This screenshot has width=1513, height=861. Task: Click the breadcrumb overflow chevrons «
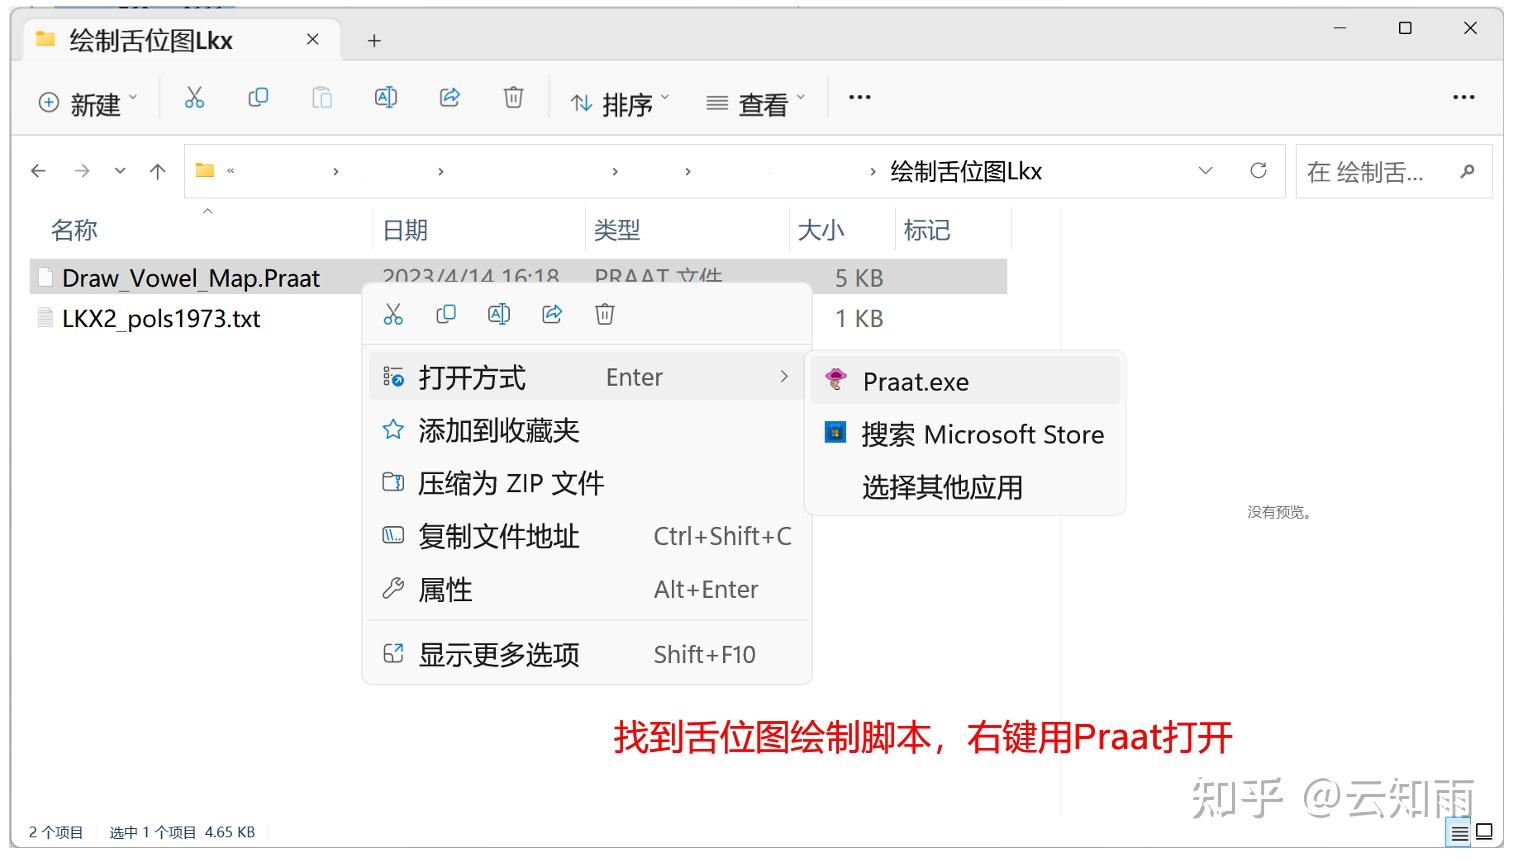pyautogui.click(x=231, y=171)
